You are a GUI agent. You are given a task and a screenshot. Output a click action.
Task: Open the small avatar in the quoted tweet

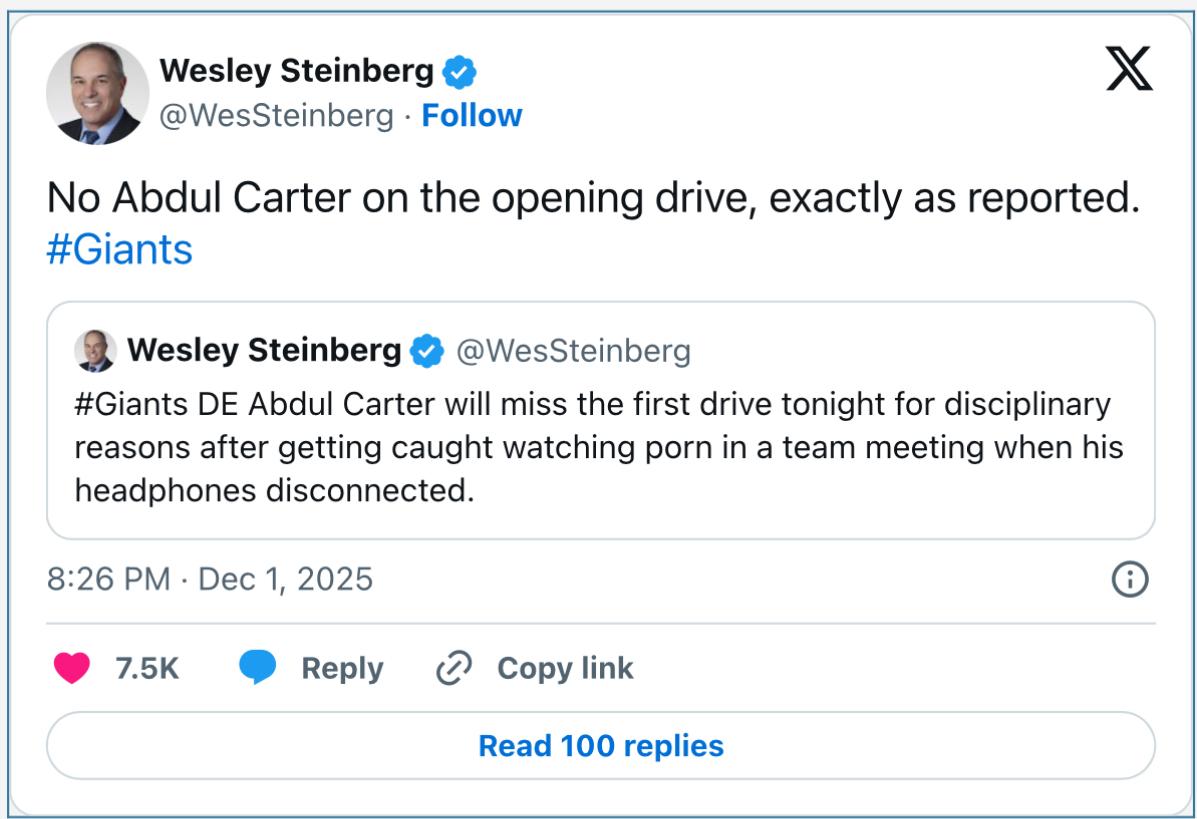95,350
